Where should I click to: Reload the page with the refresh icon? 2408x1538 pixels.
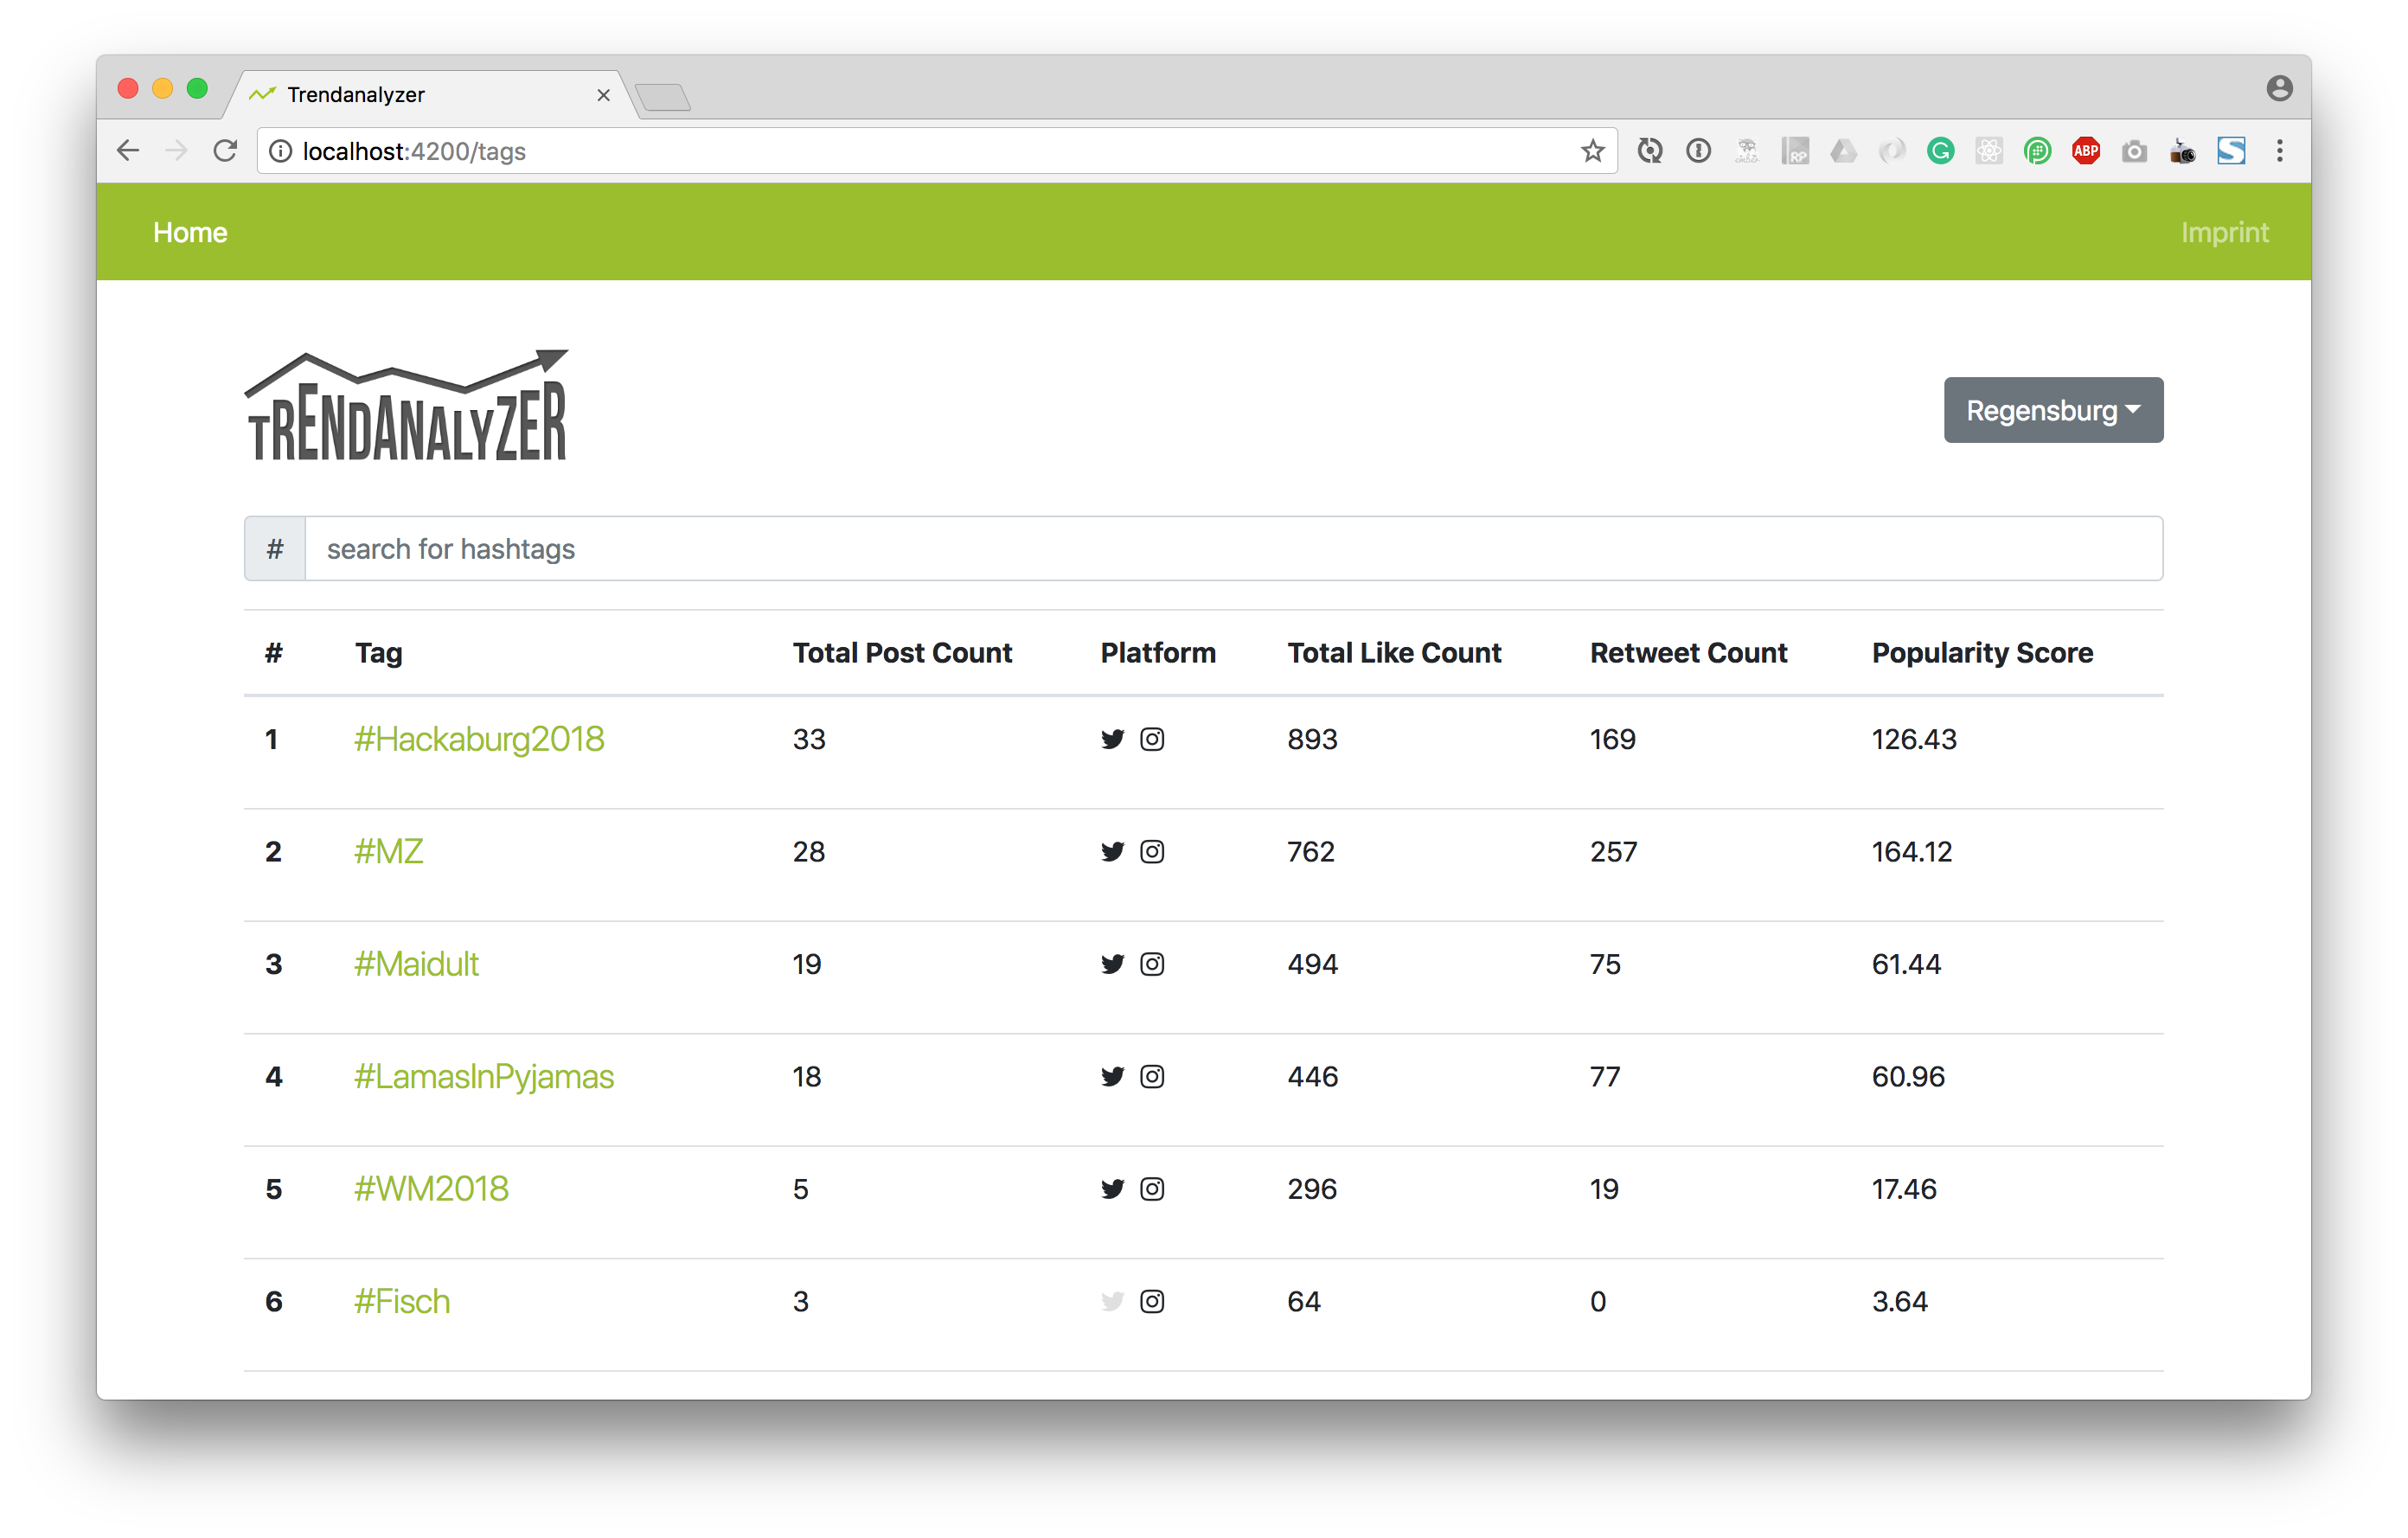pyautogui.click(x=226, y=151)
